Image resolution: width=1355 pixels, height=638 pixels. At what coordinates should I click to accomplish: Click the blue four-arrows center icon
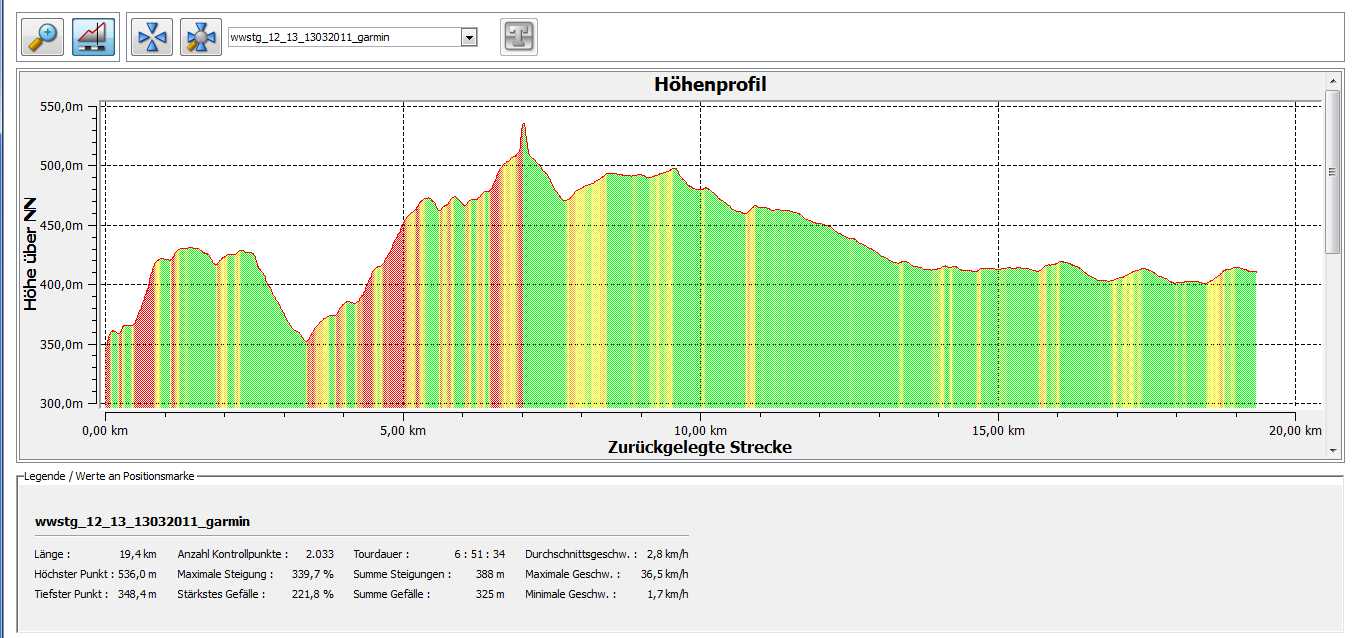(152, 37)
